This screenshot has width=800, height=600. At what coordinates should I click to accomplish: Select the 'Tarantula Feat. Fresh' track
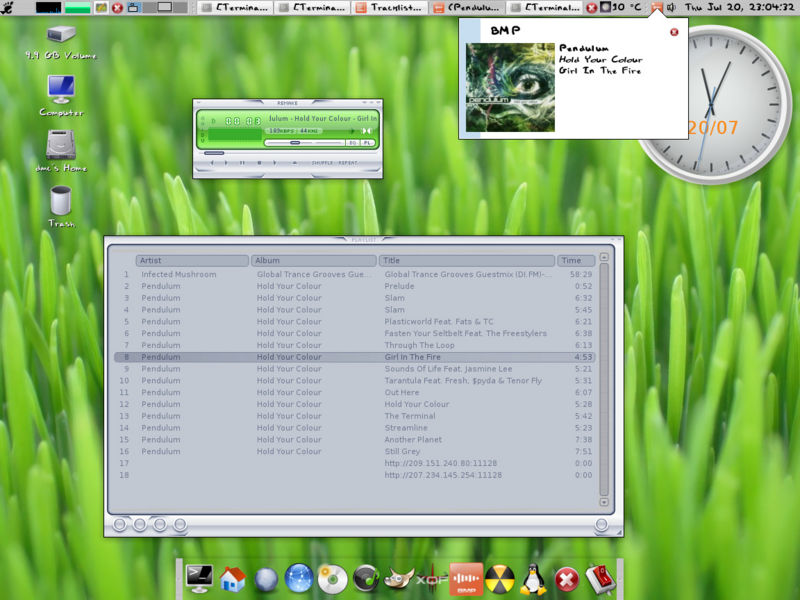coord(355,381)
